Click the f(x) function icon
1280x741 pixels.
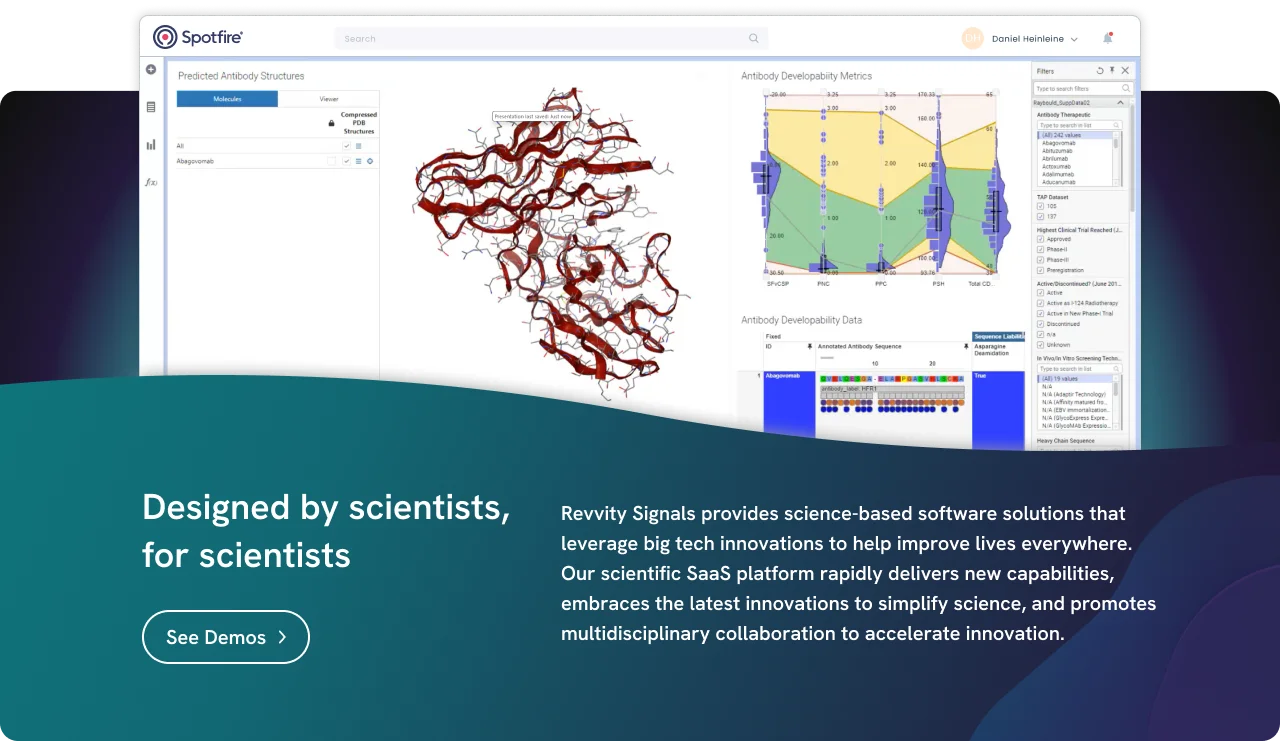(151, 182)
